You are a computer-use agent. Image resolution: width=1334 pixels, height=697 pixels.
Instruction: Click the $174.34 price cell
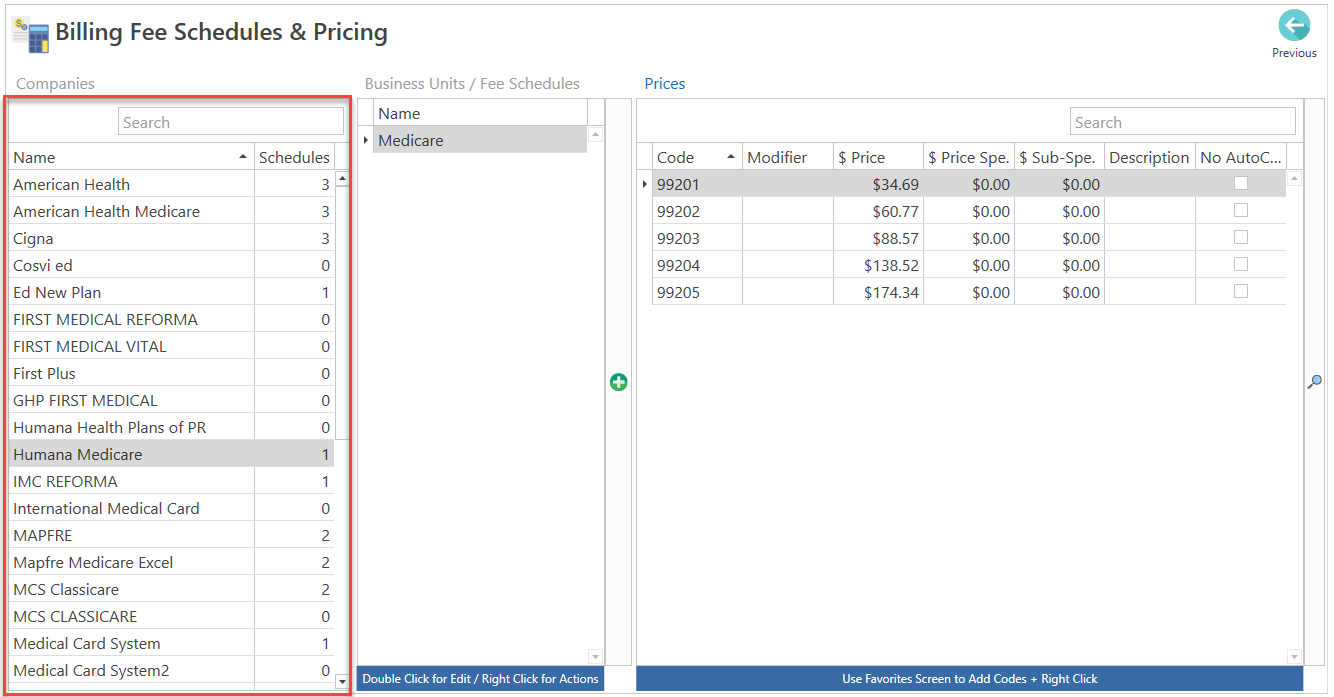pyautogui.click(x=878, y=292)
